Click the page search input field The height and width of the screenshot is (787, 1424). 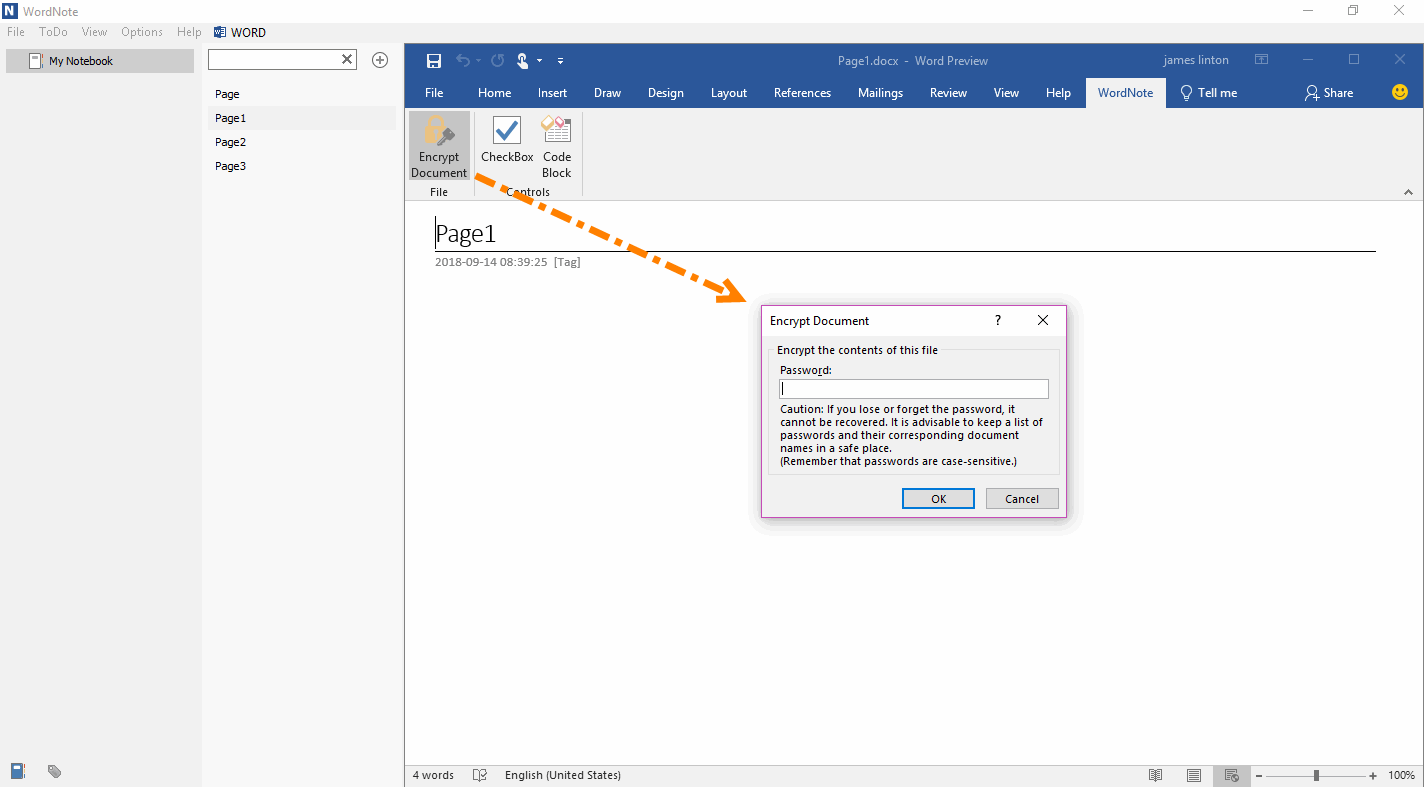click(273, 60)
